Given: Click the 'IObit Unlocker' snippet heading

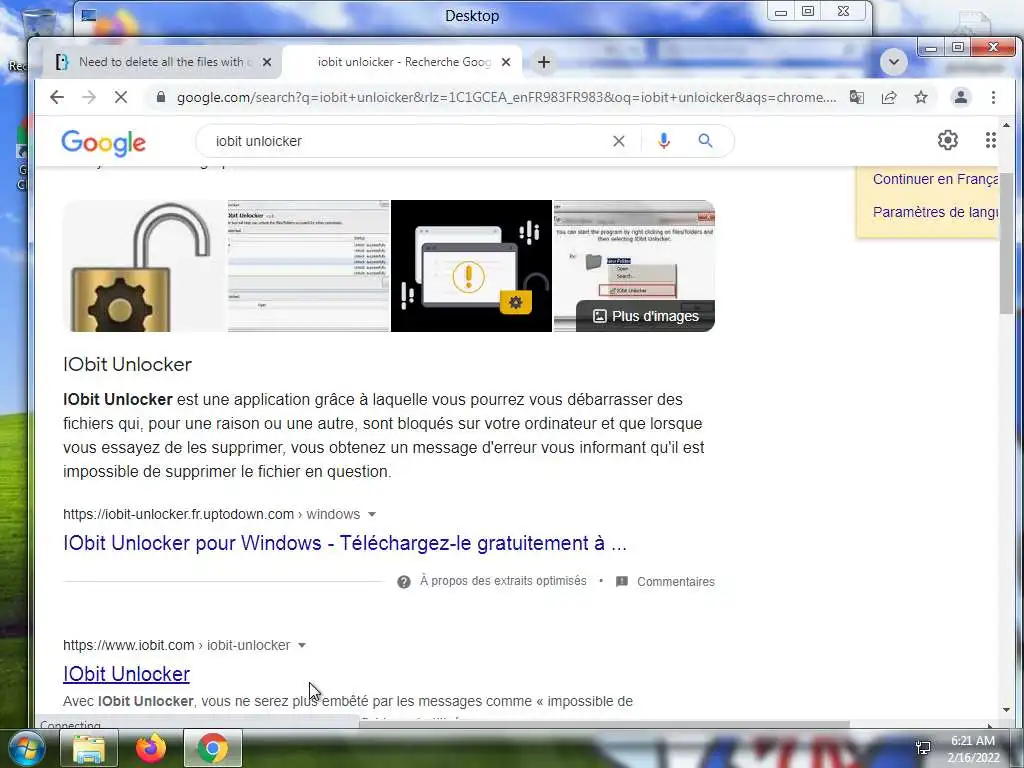Looking at the screenshot, I should pos(127,364).
